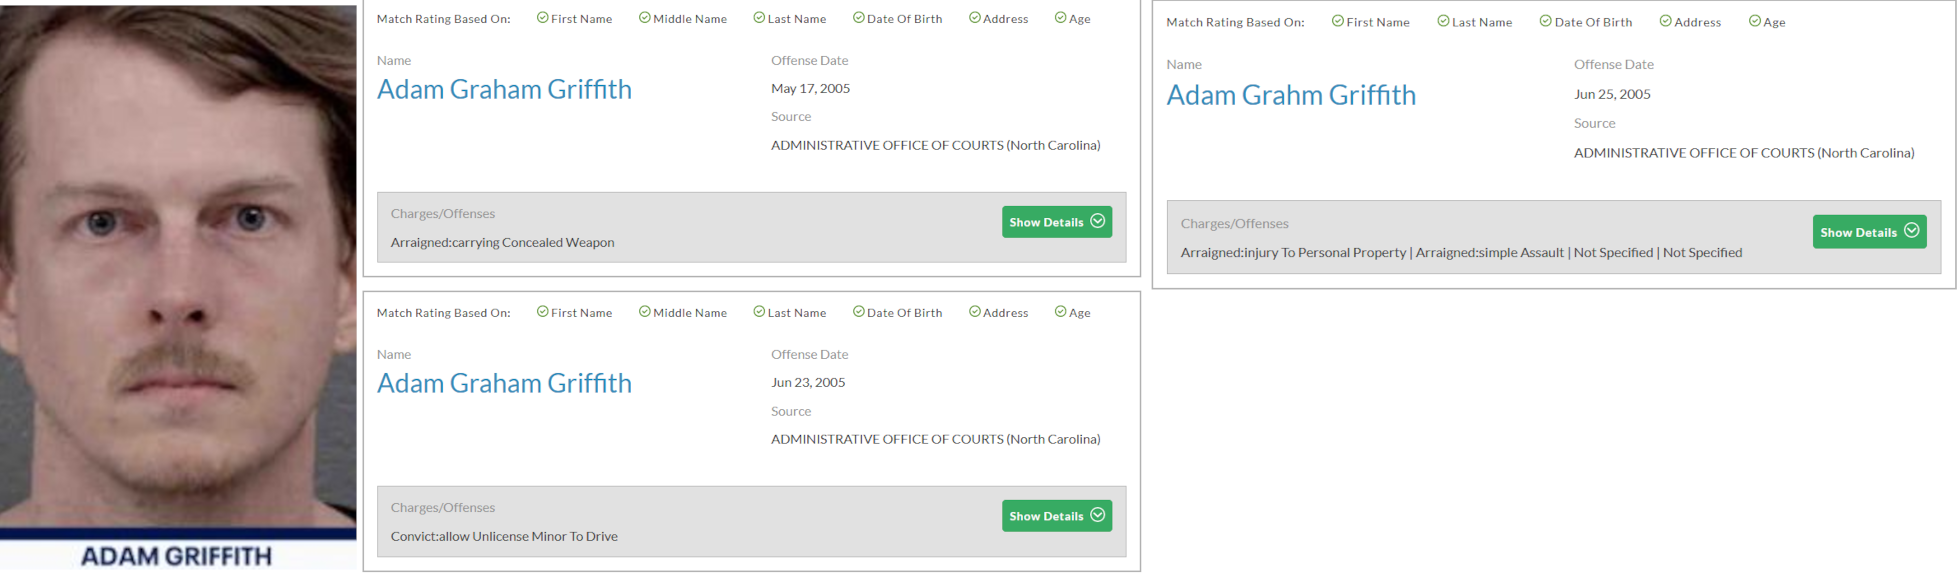Open Adam Graham Griffith link dated Jun 23, 2005
The image size is (1957, 573).
504,384
